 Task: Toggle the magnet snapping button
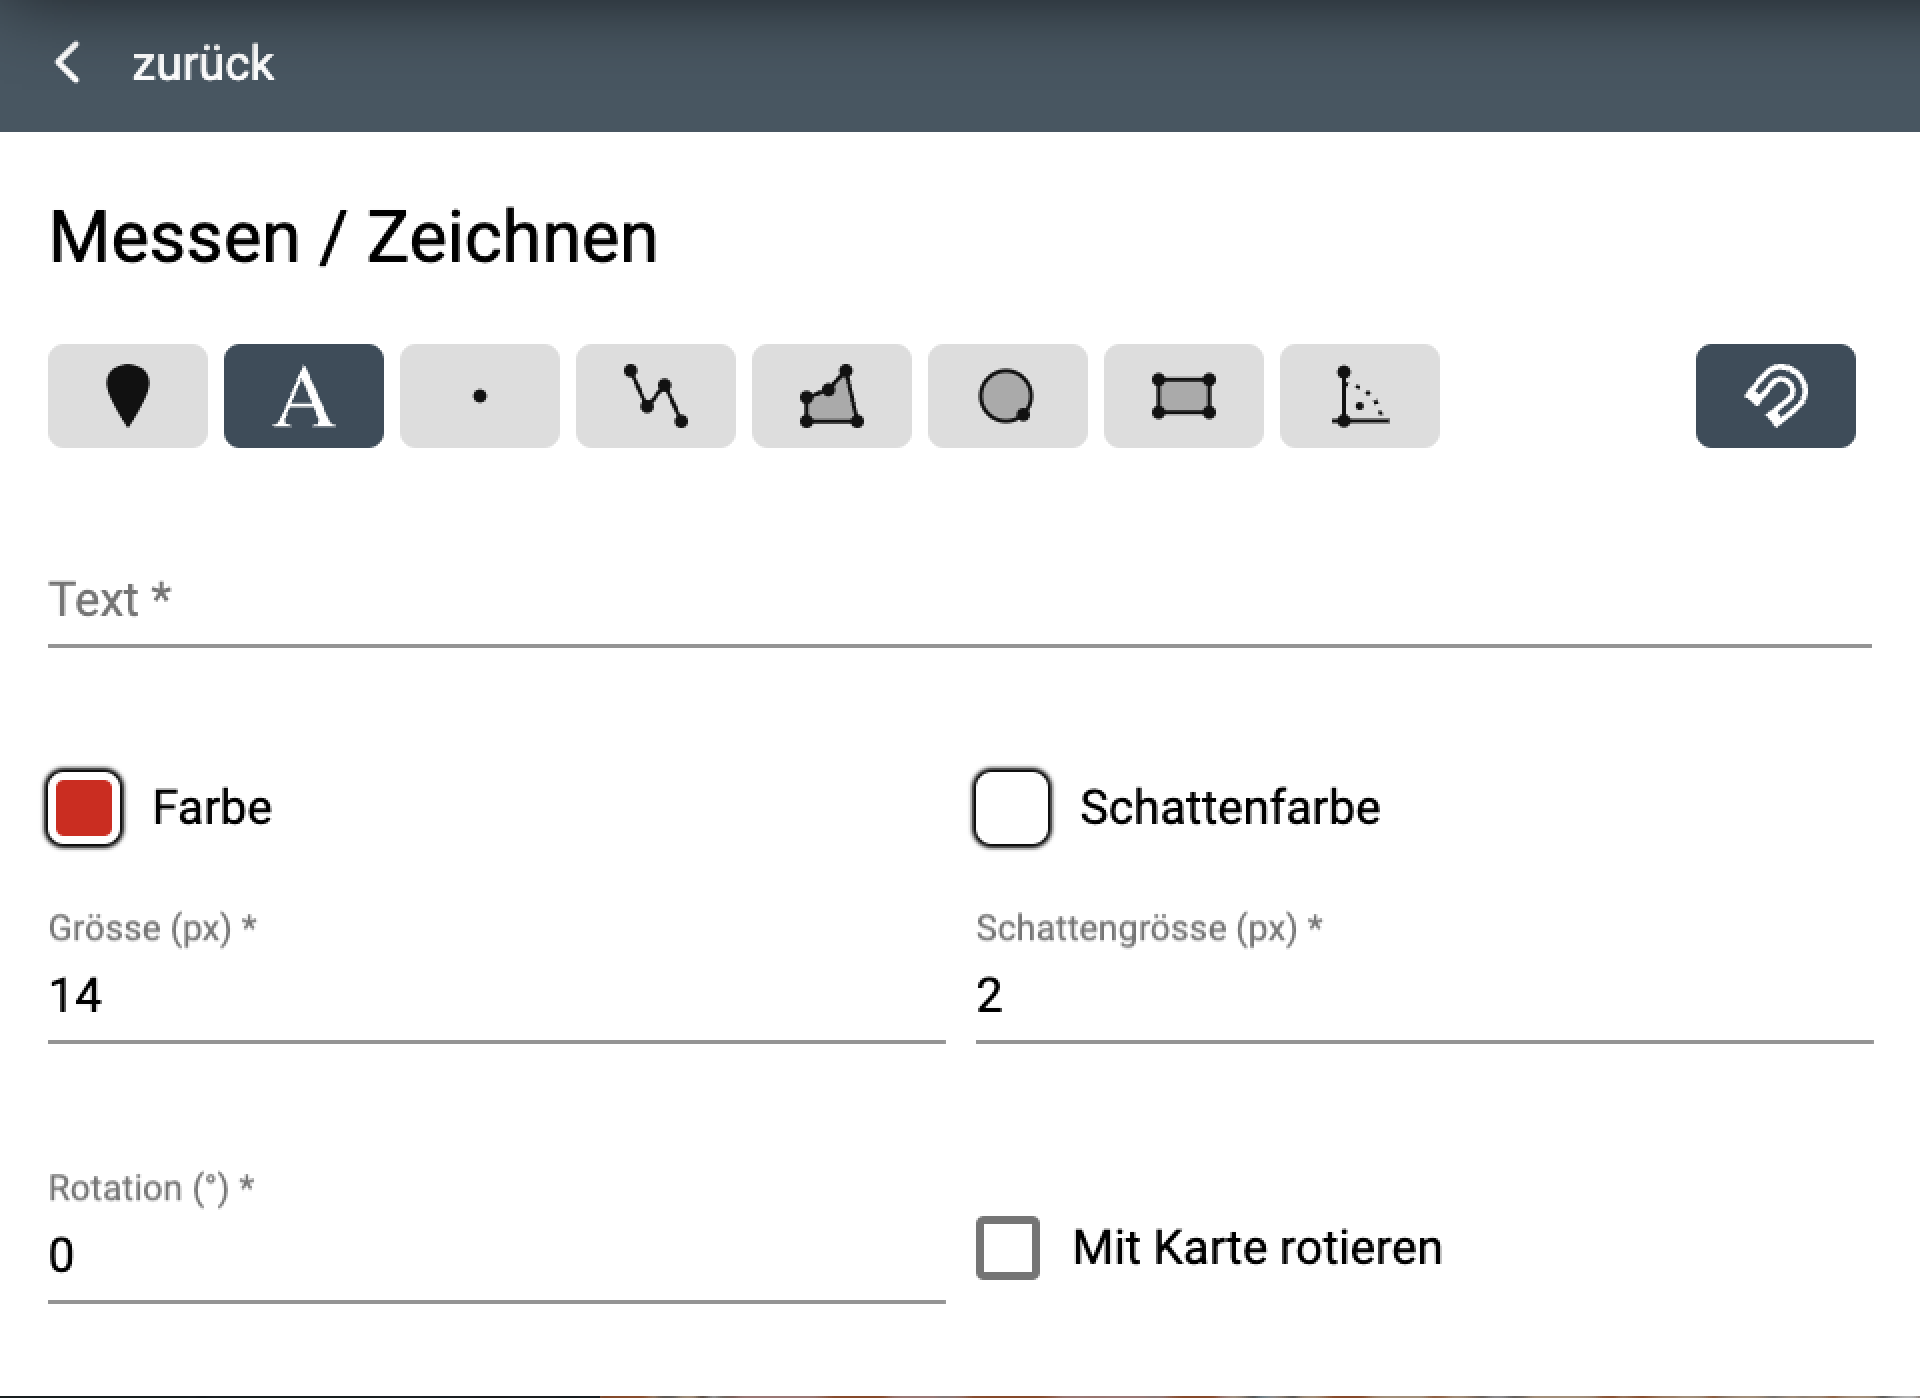(1776, 396)
